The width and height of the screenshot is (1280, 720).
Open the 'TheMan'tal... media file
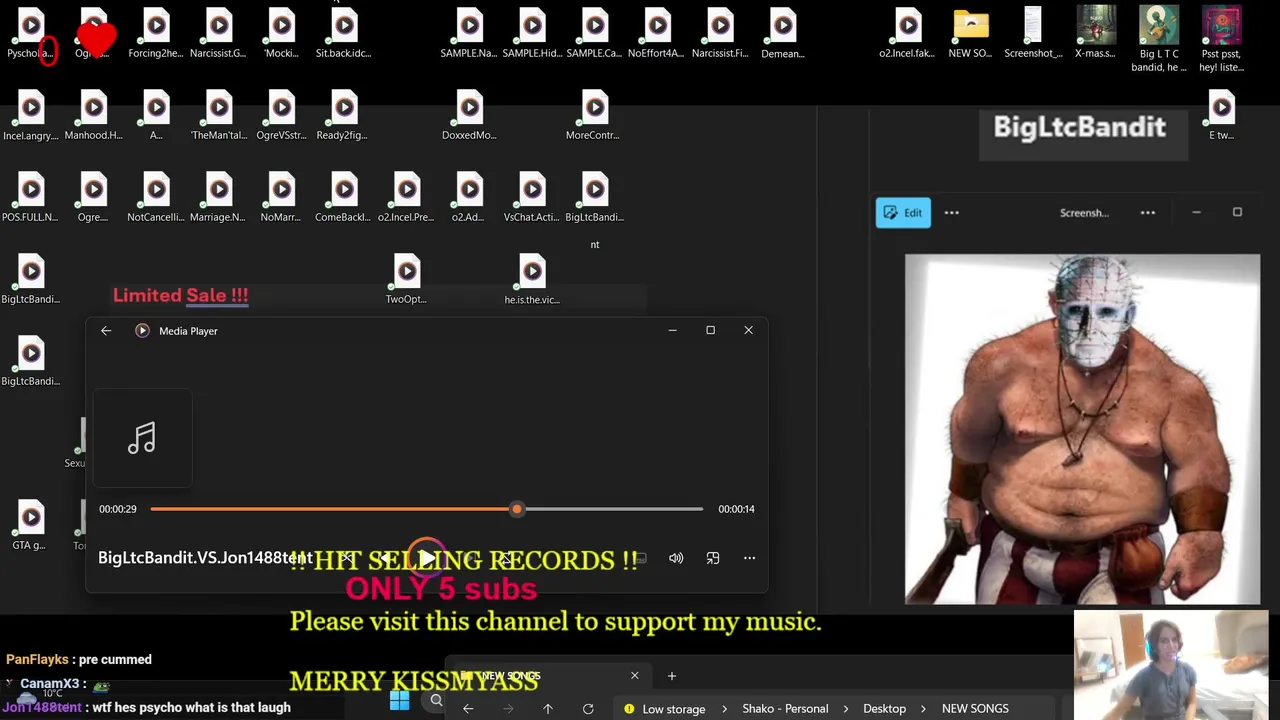click(x=219, y=116)
